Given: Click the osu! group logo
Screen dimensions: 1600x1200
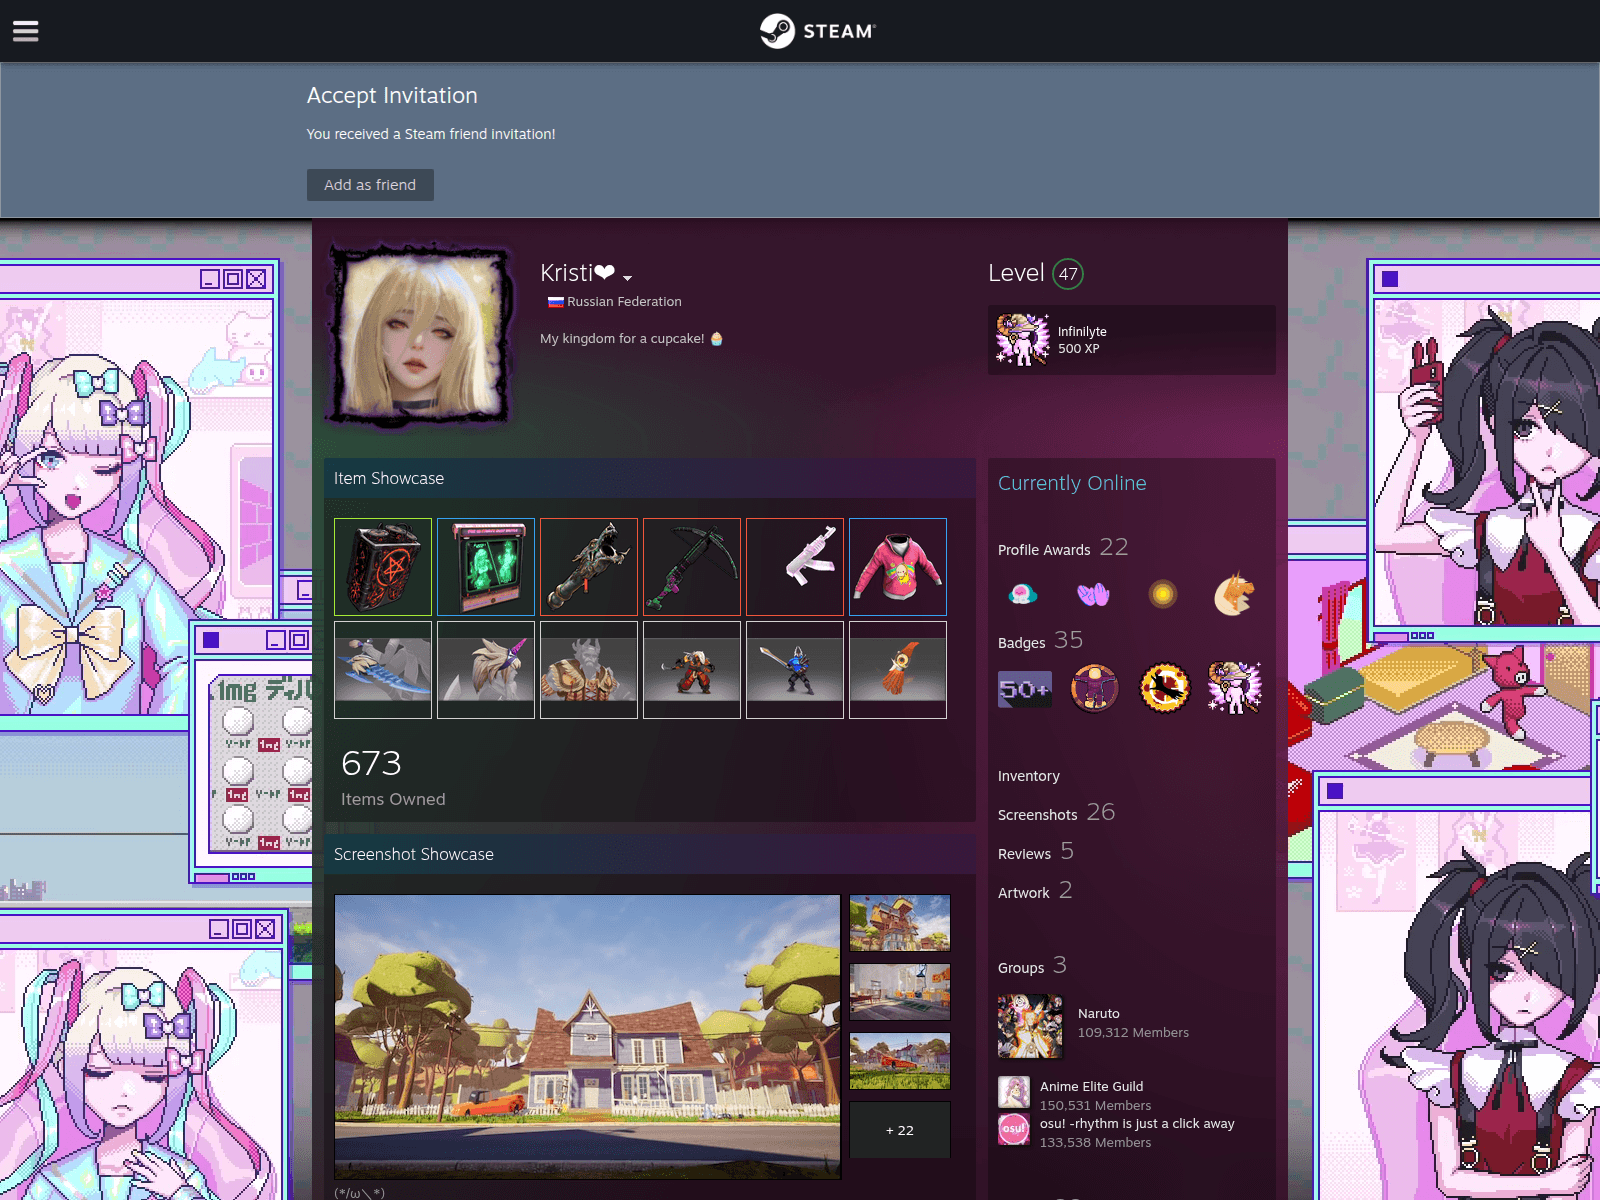Looking at the screenshot, I should (1014, 1129).
